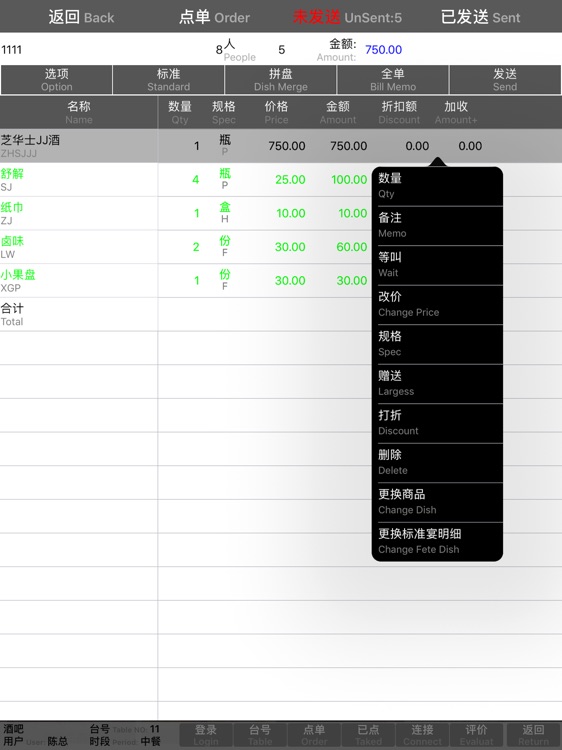Select the 舒解 SJ row

tap(186, 180)
